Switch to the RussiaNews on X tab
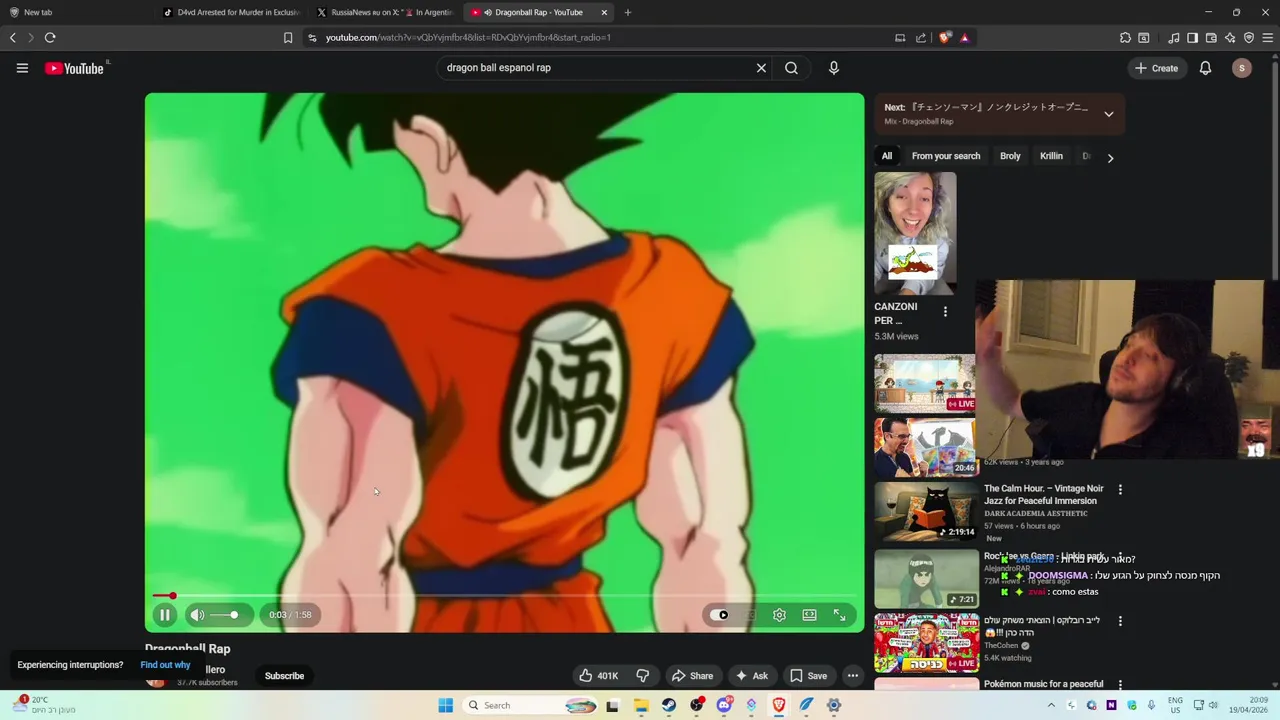The image size is (1280, 720). (x=384, y=12)
